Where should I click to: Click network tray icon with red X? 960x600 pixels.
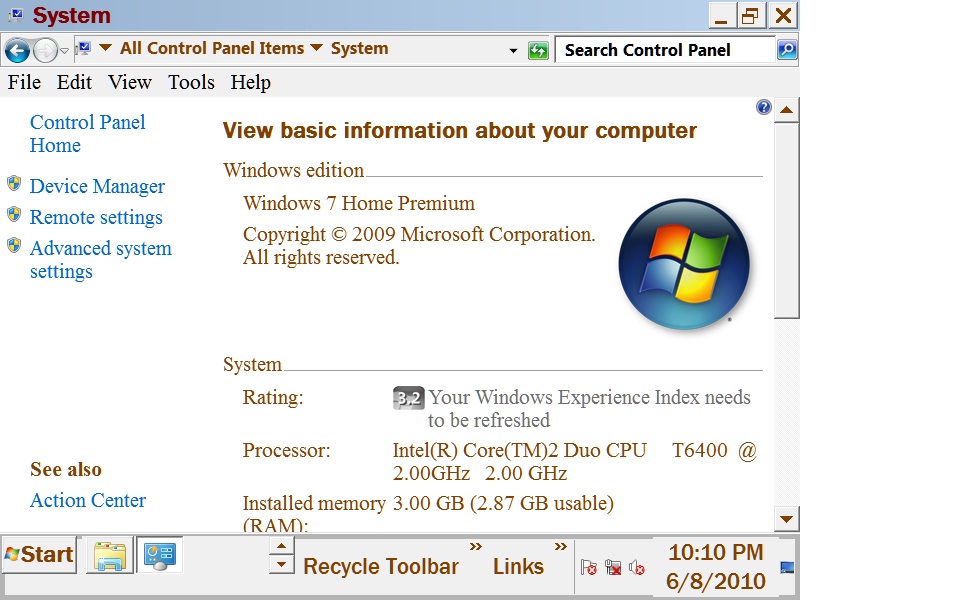pos(613,568)
